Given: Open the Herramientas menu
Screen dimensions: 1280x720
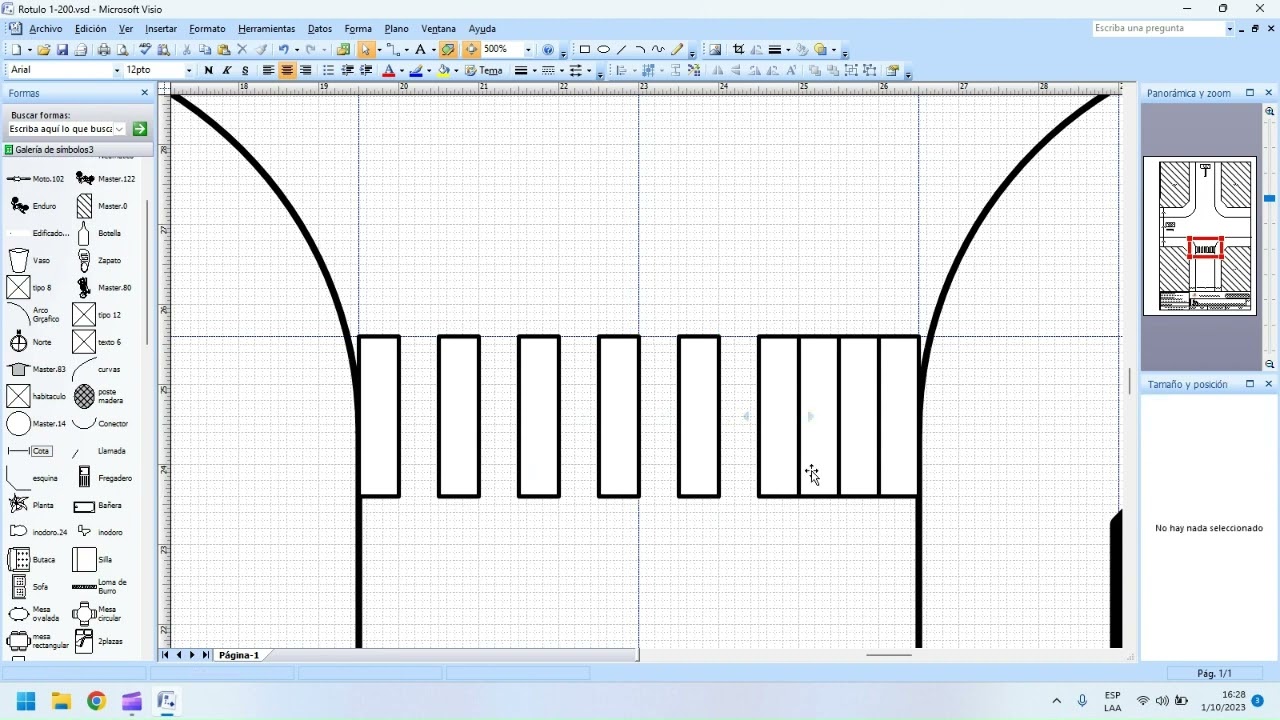Looking at the screenshot, I should coord(266,29).
